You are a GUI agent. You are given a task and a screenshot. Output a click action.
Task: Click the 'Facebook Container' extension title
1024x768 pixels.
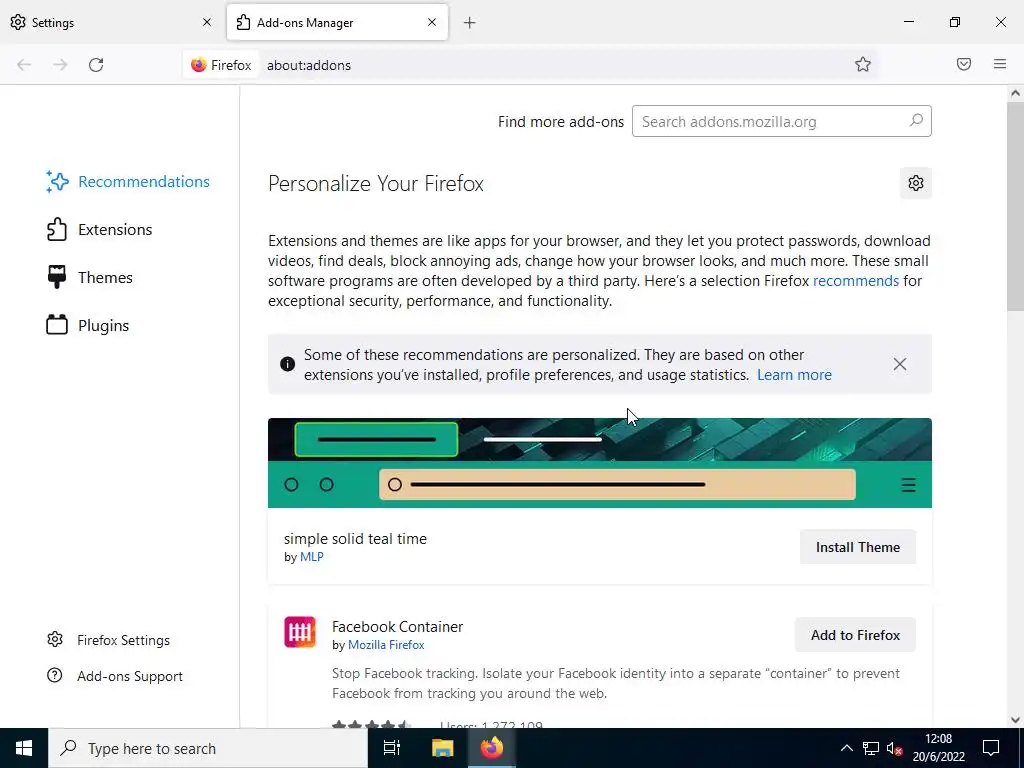tap(397, 626)
